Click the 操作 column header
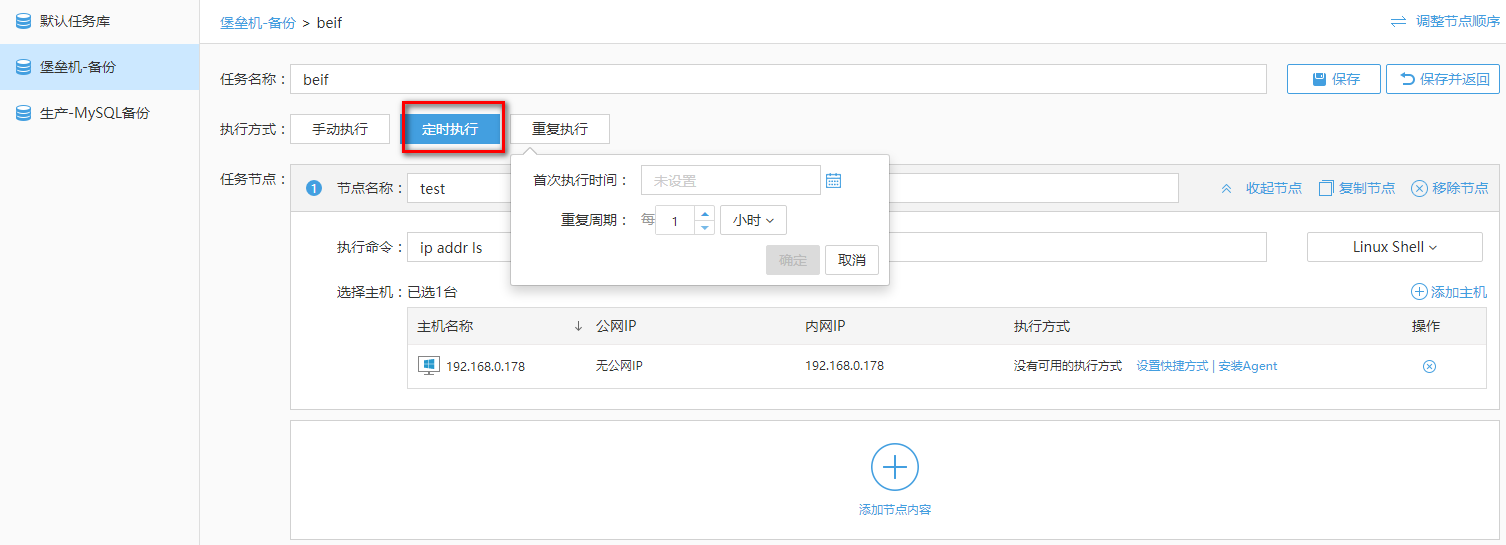 point(1426,326)
